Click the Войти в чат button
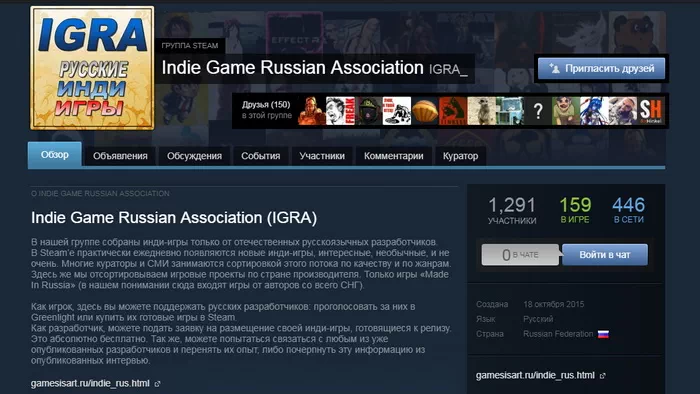 604,255
